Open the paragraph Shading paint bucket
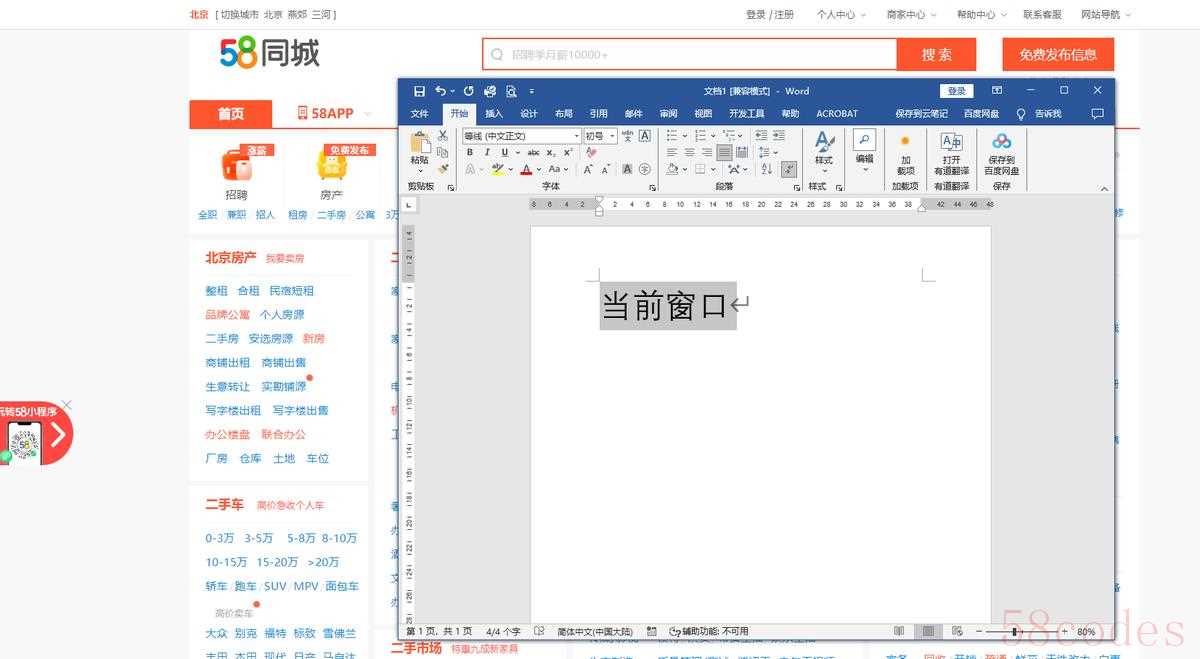 672,169
